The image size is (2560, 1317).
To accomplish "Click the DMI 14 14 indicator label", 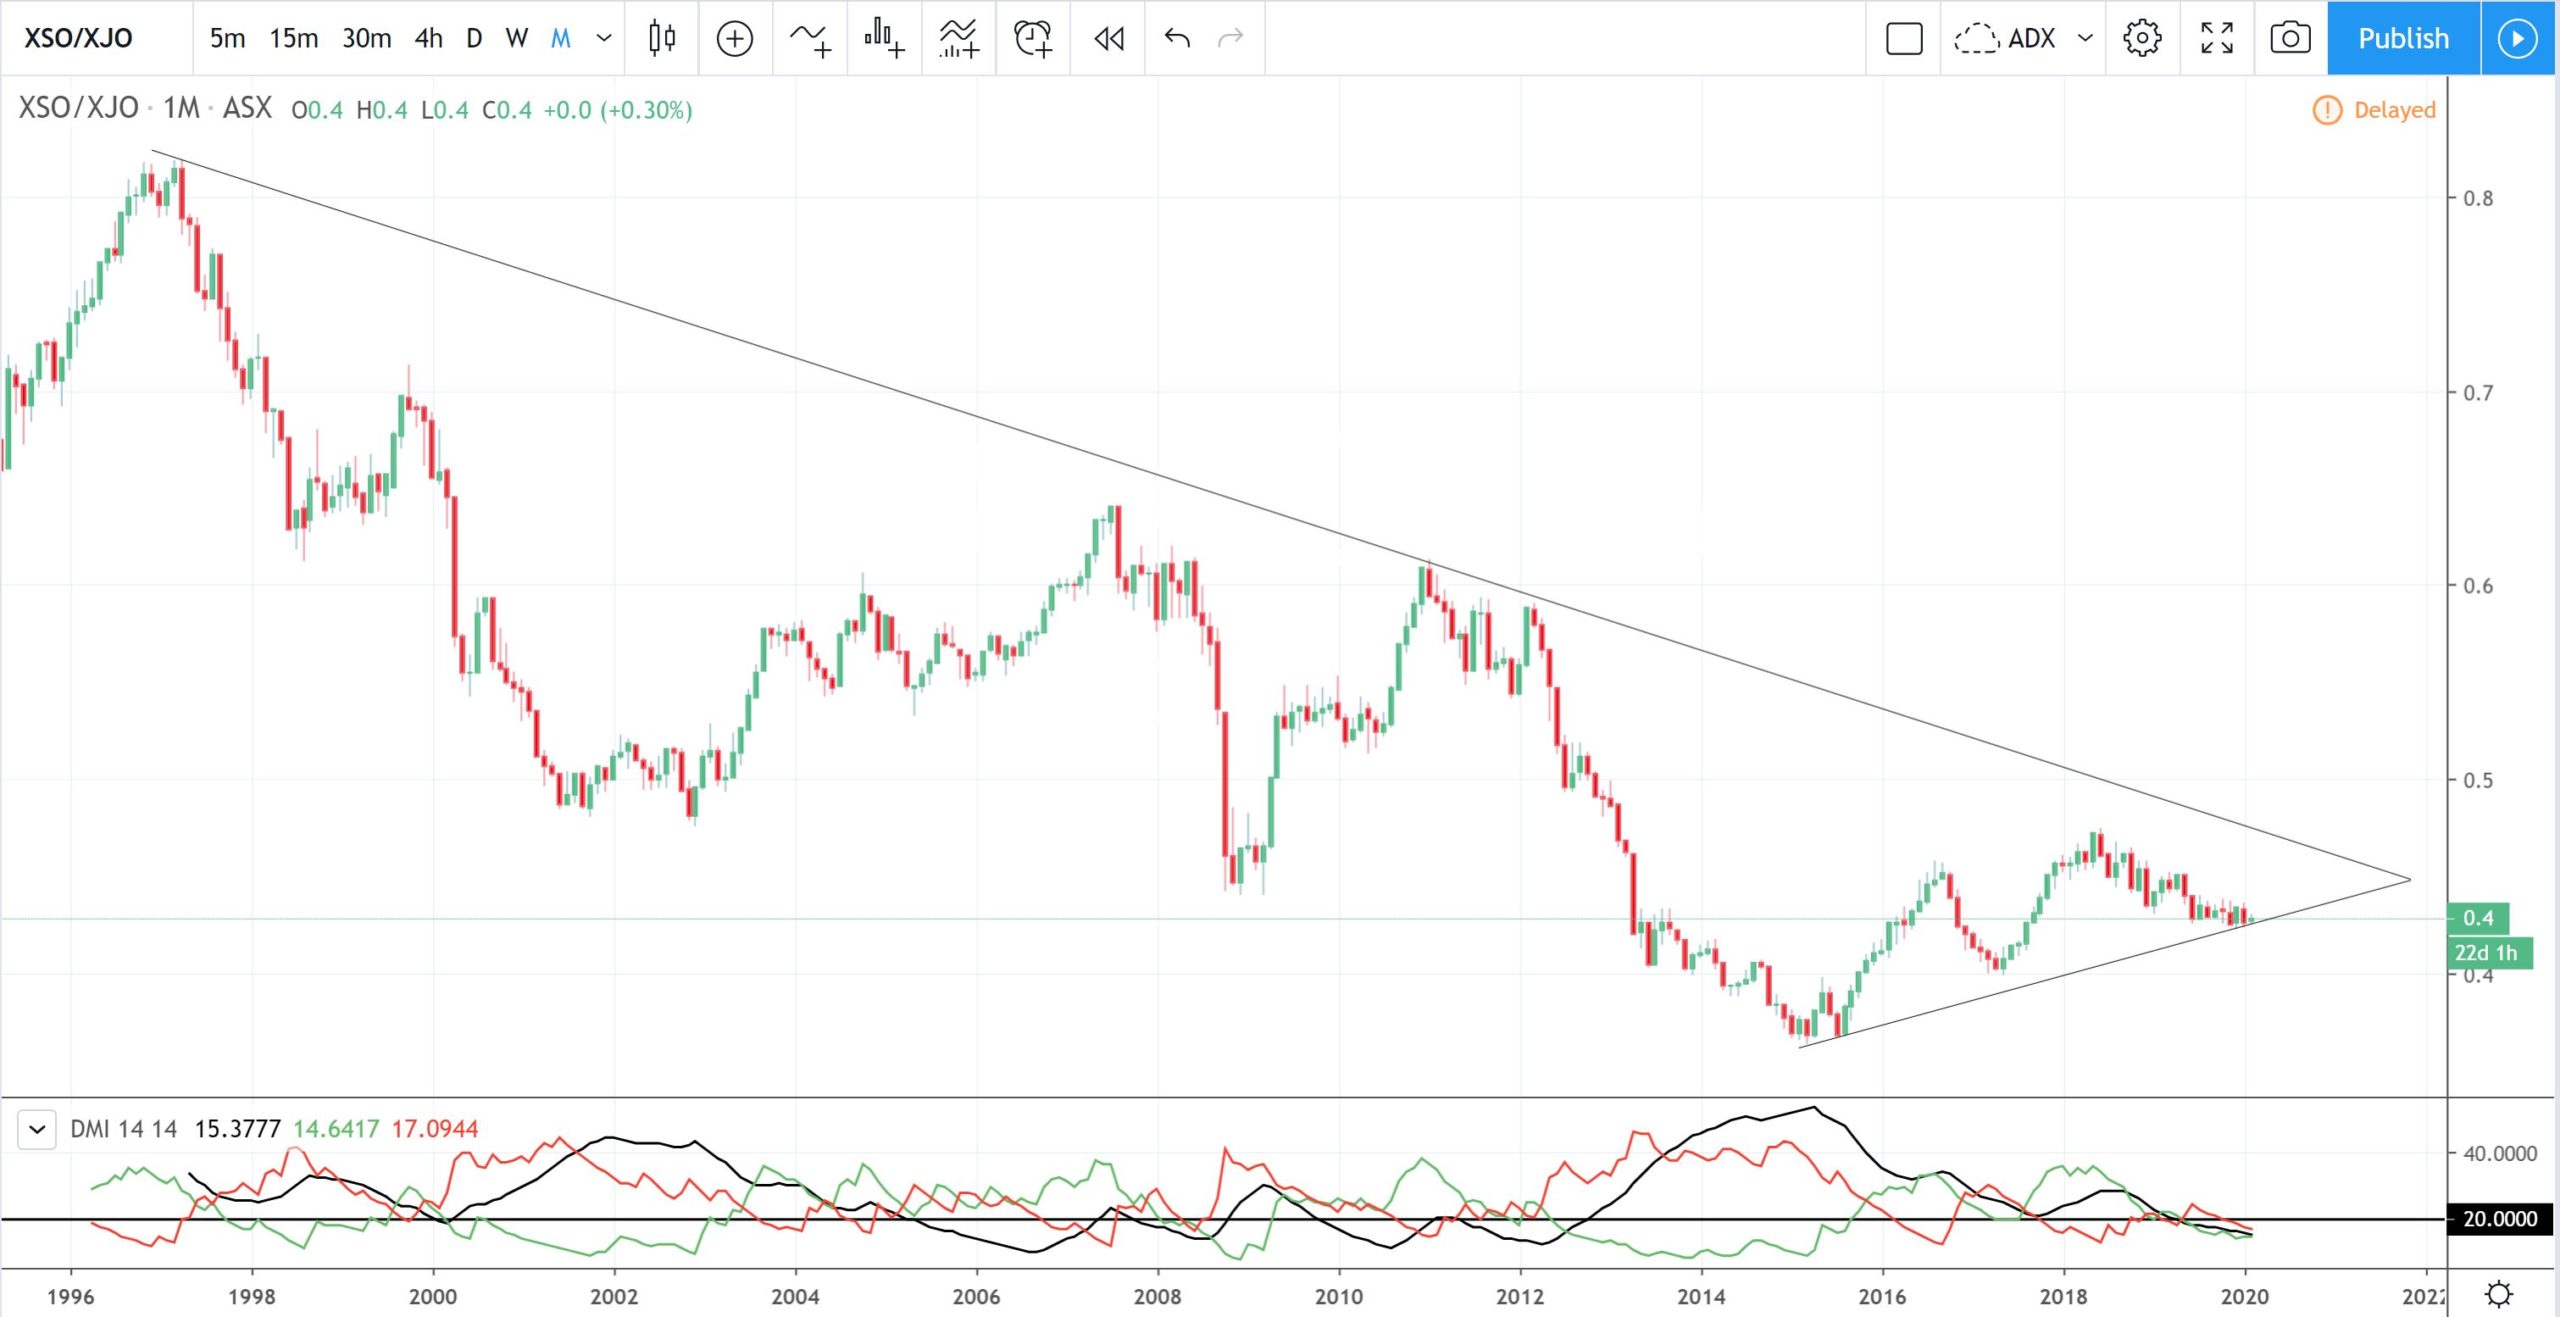I will point(123,1129).
